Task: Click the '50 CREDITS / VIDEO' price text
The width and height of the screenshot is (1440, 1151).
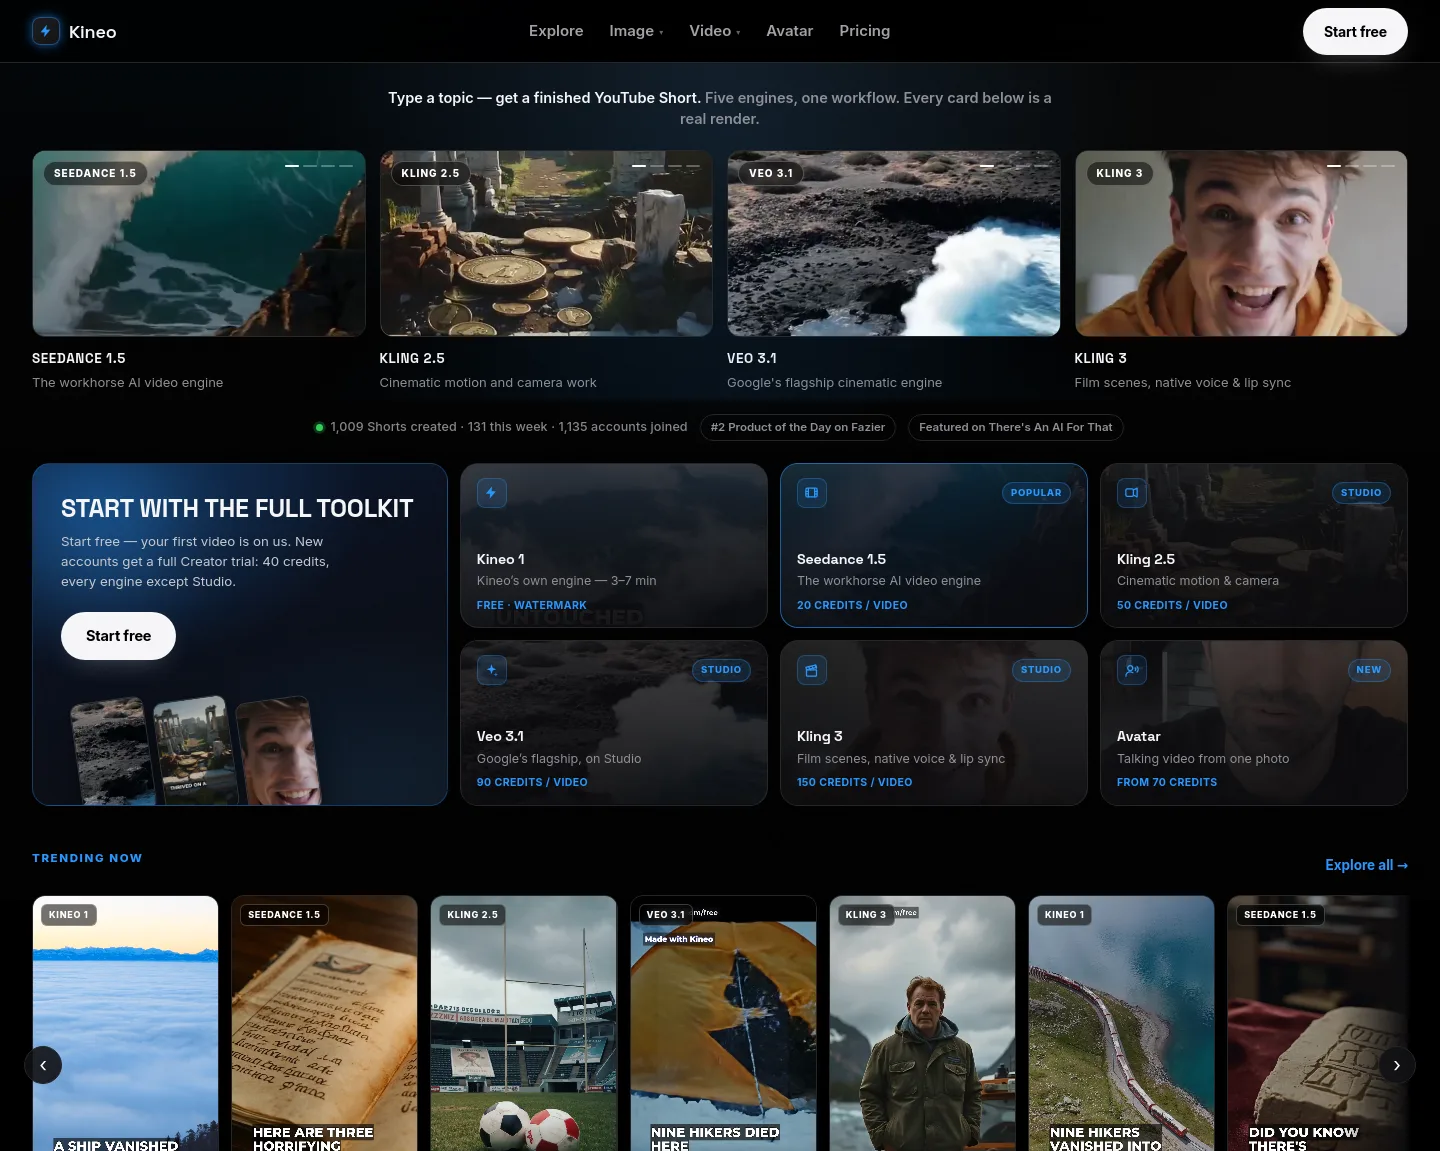Action: pyautogui.click(x=1172, y=605)
